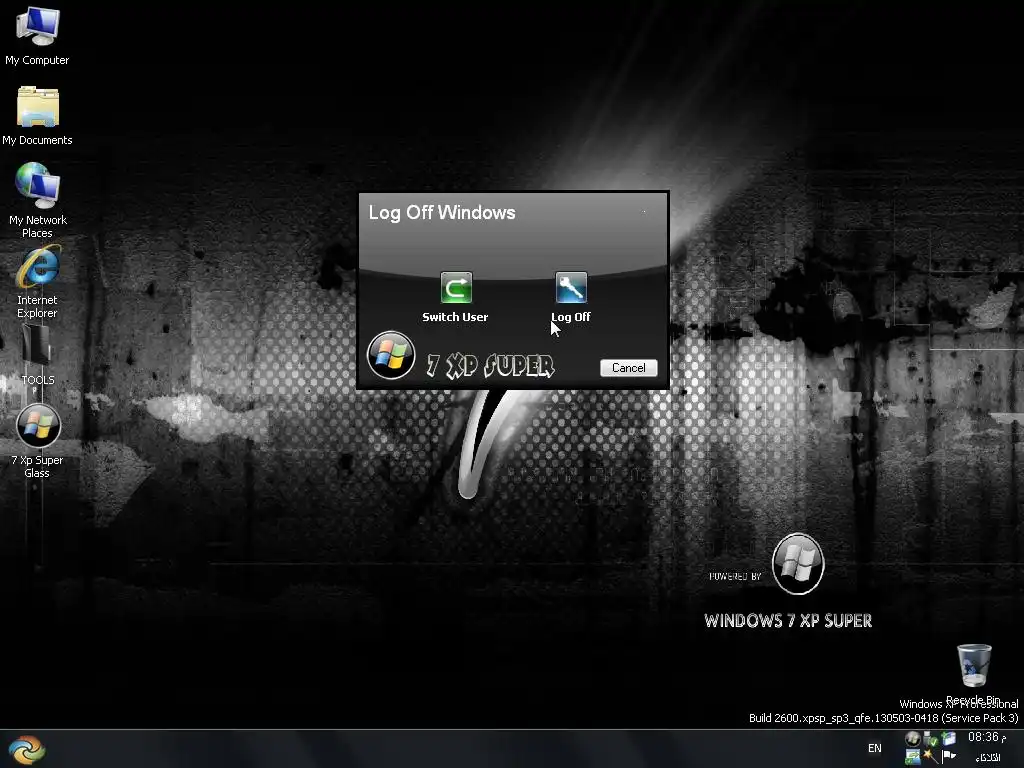The image size is (1024, 768).
Task: Click the Log Off key icon
Action: coord(571,287)
